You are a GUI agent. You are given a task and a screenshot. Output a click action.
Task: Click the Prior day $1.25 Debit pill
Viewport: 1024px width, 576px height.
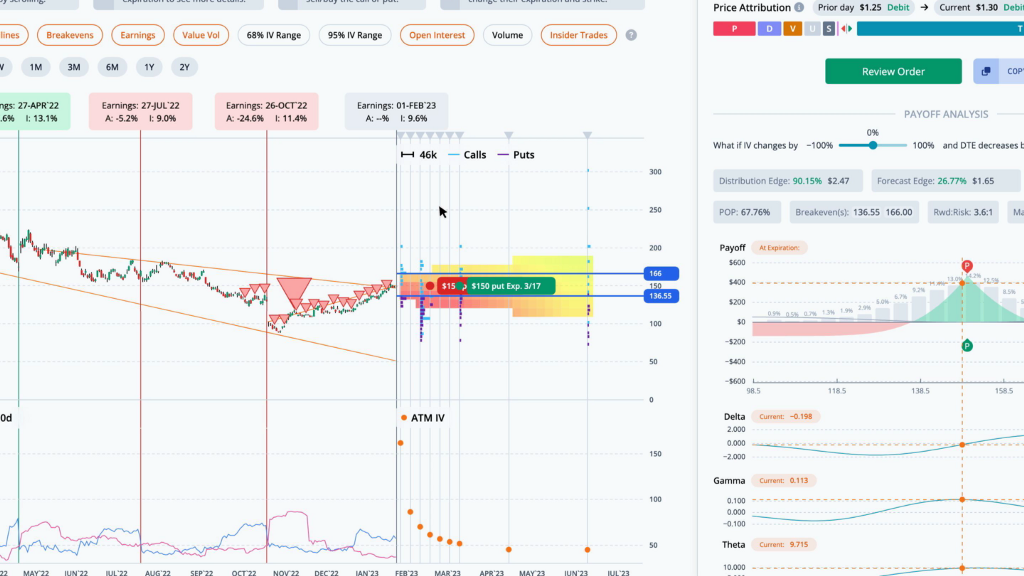[x=863, y=8]
